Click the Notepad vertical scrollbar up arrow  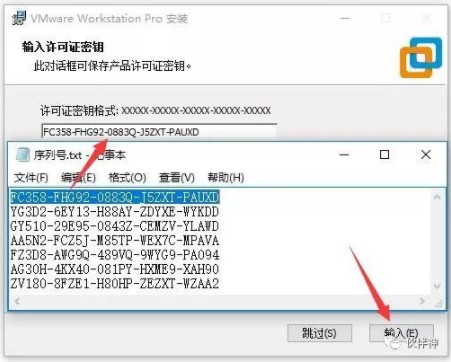437,197
